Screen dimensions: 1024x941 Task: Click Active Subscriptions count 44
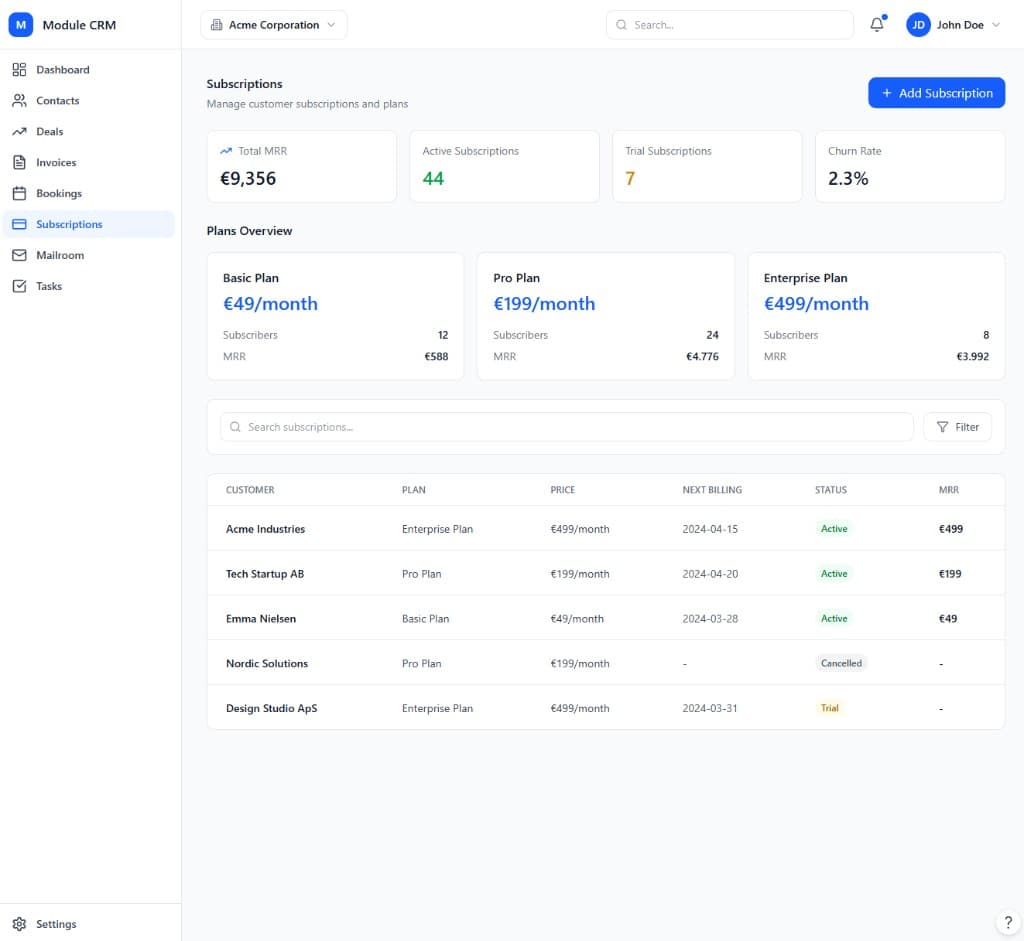[433, 178]
